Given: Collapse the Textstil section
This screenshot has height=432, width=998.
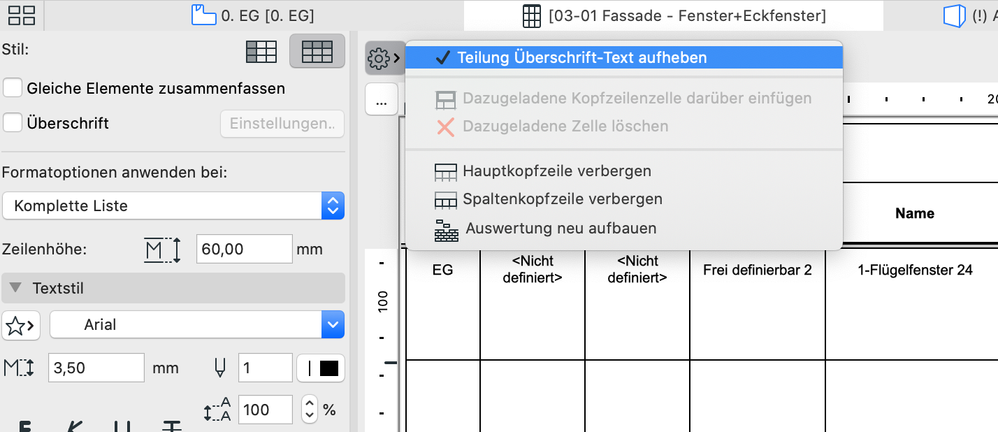Looking at the screenshot, I should (x=16, y=287).
